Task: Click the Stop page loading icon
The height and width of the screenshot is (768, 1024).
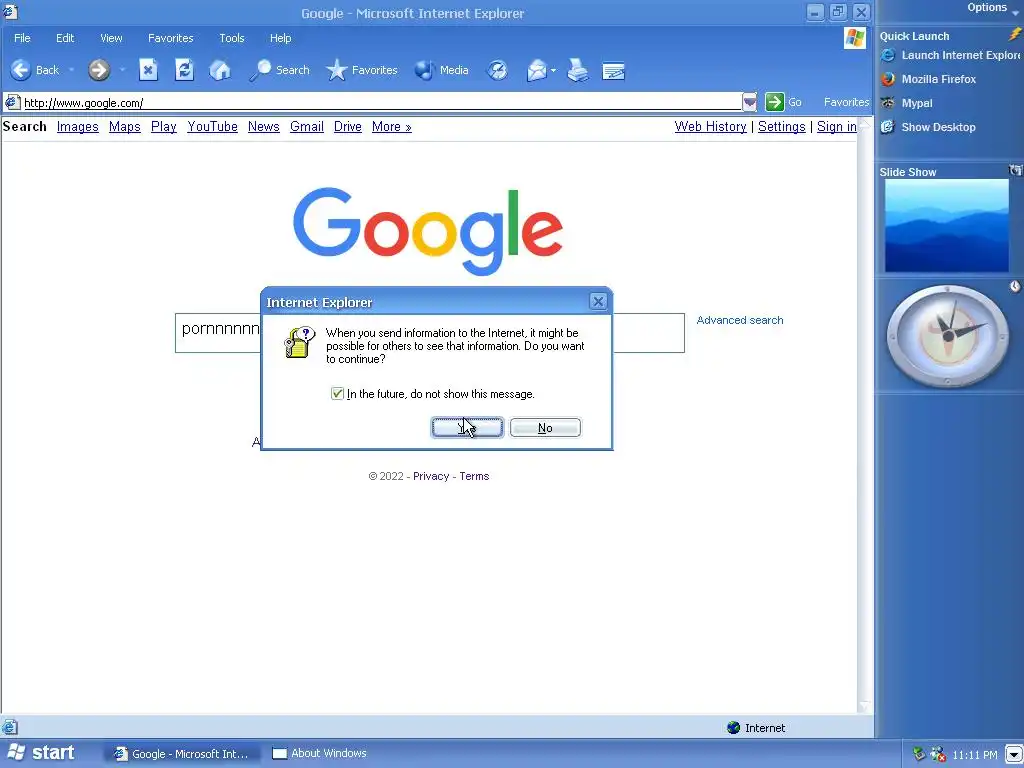Action: tap(148, 70)
